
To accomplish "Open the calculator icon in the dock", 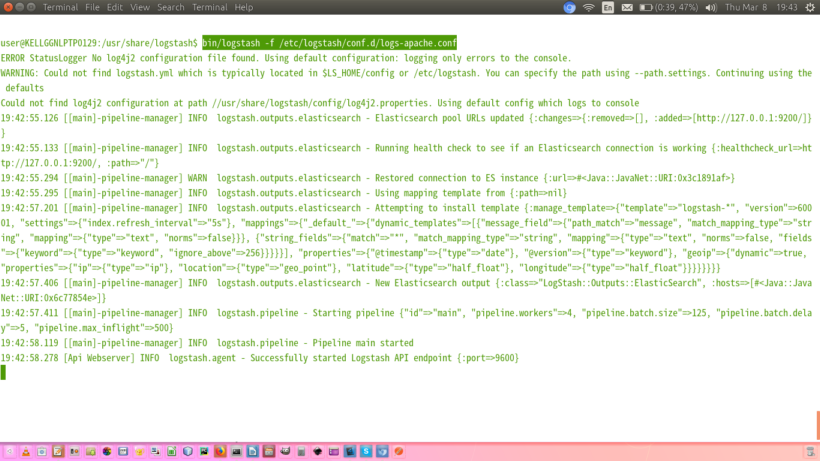I will point(301,451).
